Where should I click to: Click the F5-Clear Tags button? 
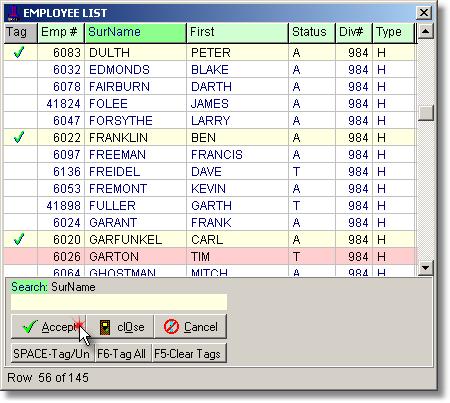click(189, 353)
